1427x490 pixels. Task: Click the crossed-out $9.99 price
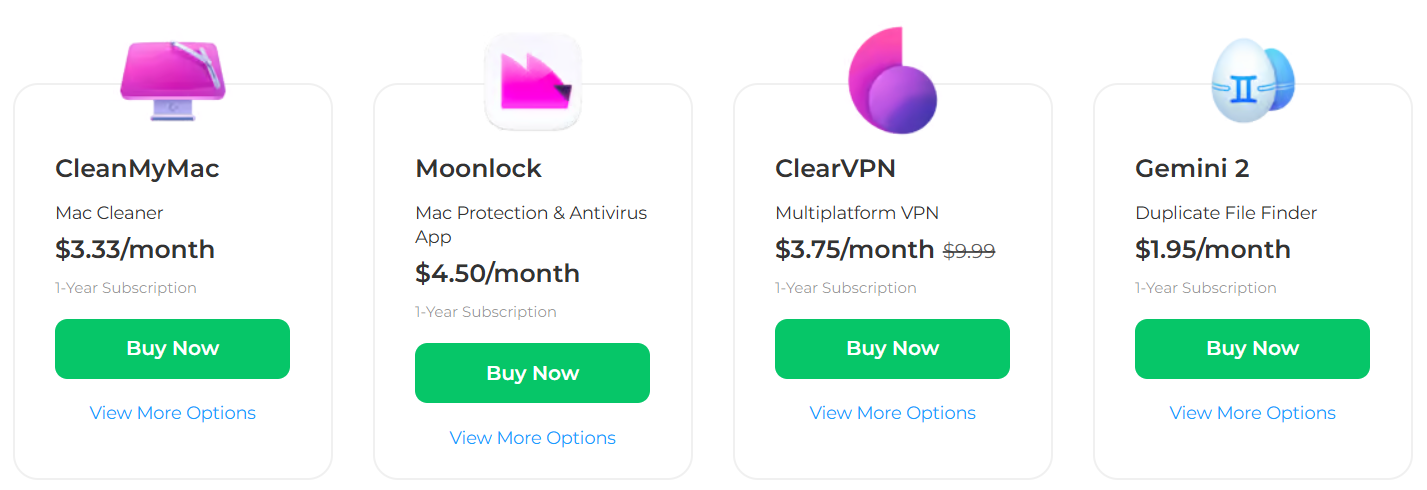pyautogui.click(x=969, y=251)
